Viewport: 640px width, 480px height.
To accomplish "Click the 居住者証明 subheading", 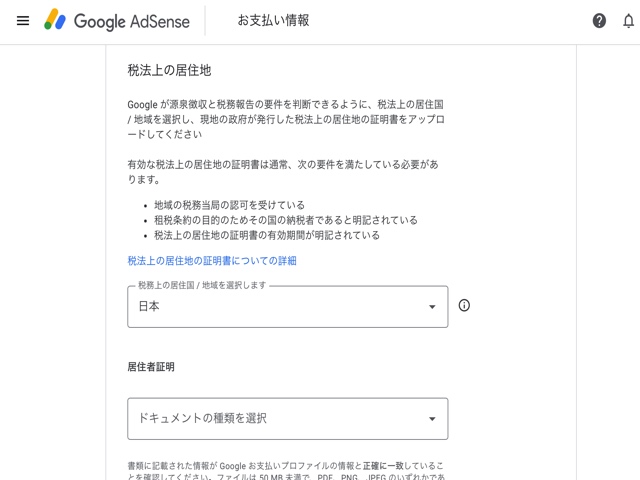I will (x=151, y=367).
